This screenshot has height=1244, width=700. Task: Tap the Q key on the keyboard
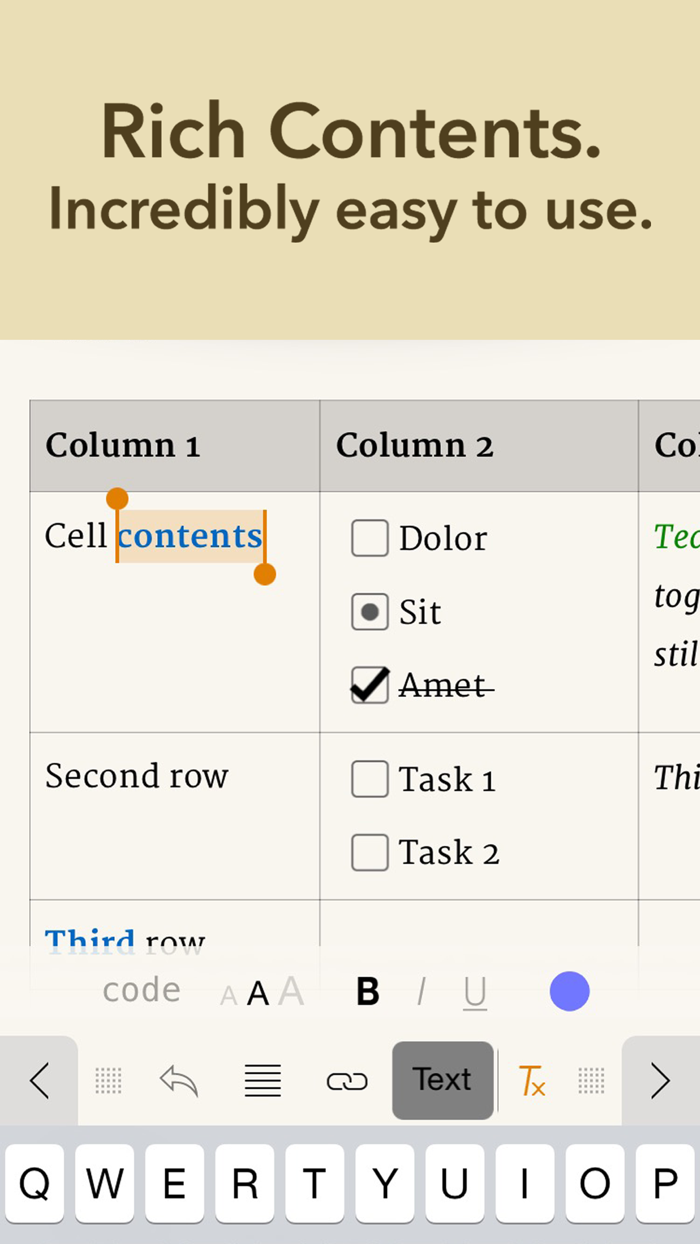(35, 1183)
